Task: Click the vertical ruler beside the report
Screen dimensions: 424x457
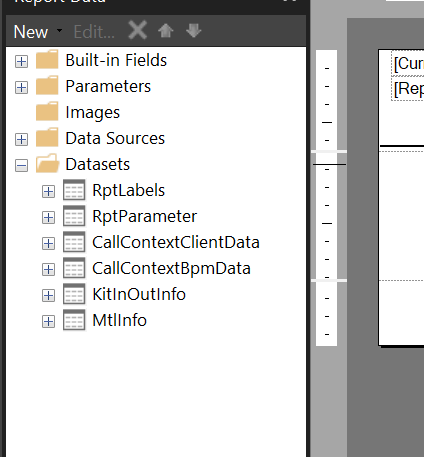Action: pos(326,198)
